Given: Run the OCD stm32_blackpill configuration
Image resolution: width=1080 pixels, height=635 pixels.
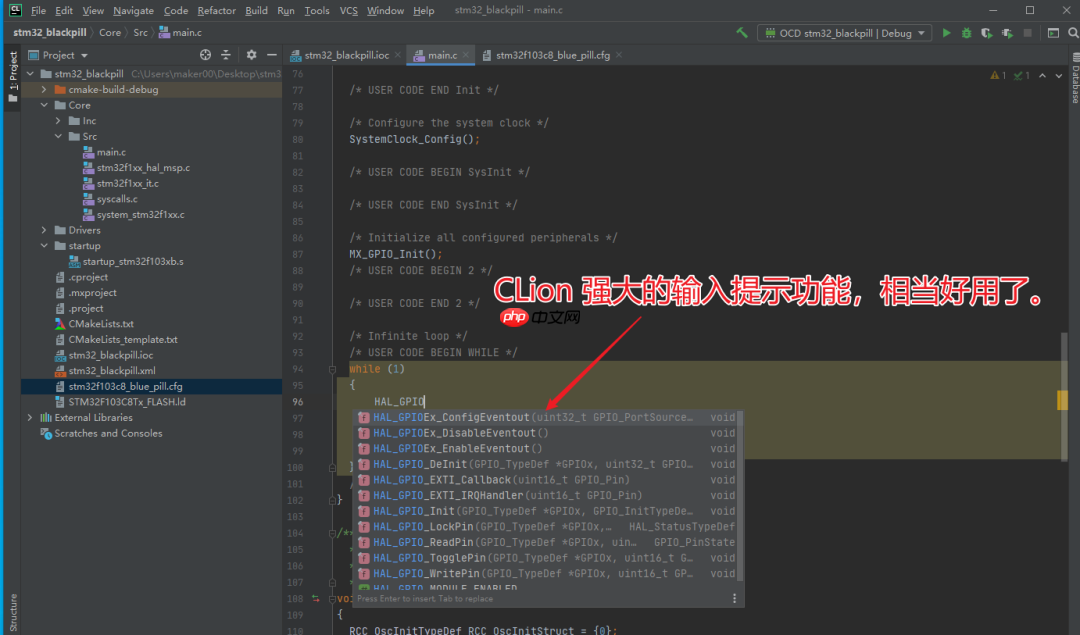Looking at the screenshot, I should 946,31.
